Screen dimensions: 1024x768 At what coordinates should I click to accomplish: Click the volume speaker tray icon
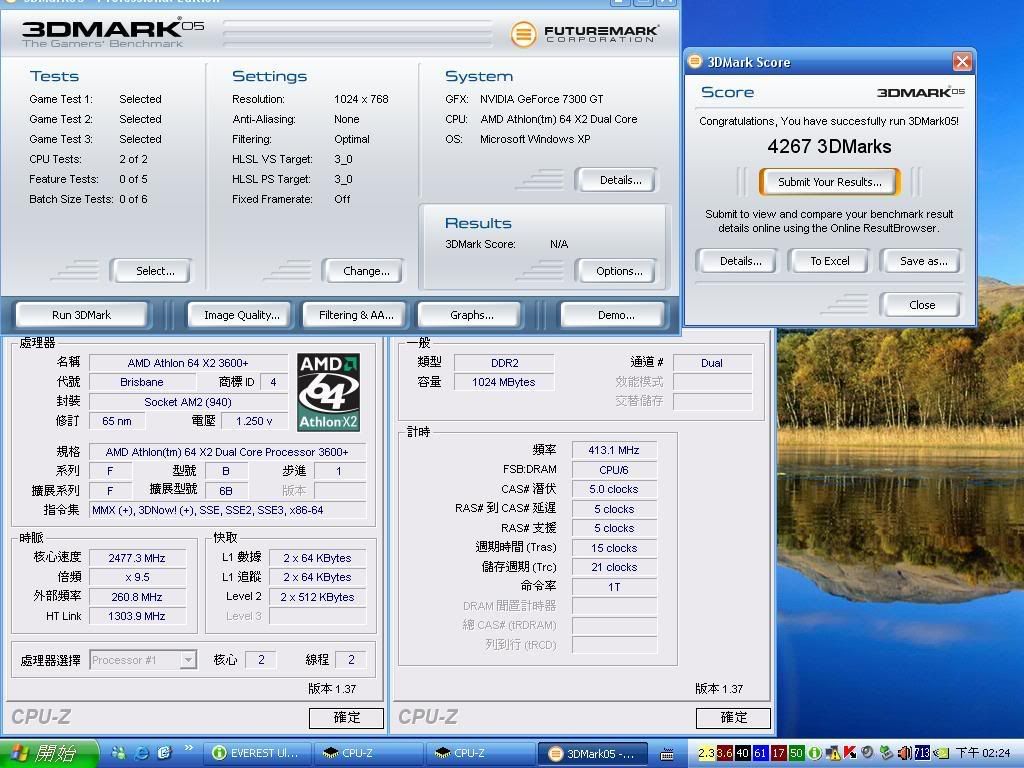(904, 753)
